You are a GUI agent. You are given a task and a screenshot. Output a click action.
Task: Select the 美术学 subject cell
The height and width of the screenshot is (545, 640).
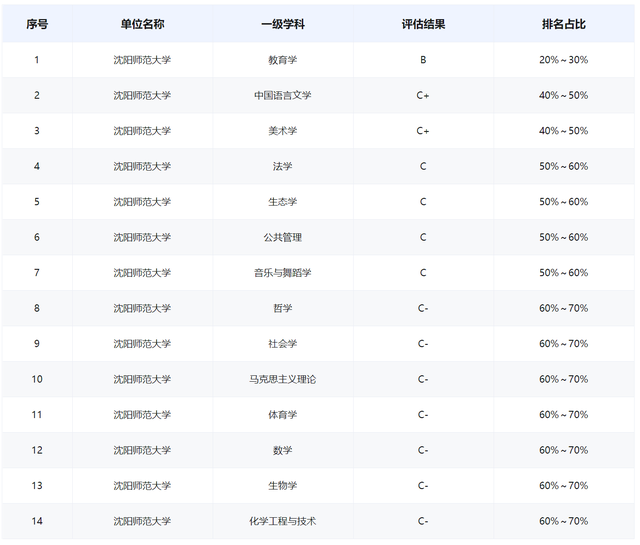pyautogui.click(x=283, y=131)
